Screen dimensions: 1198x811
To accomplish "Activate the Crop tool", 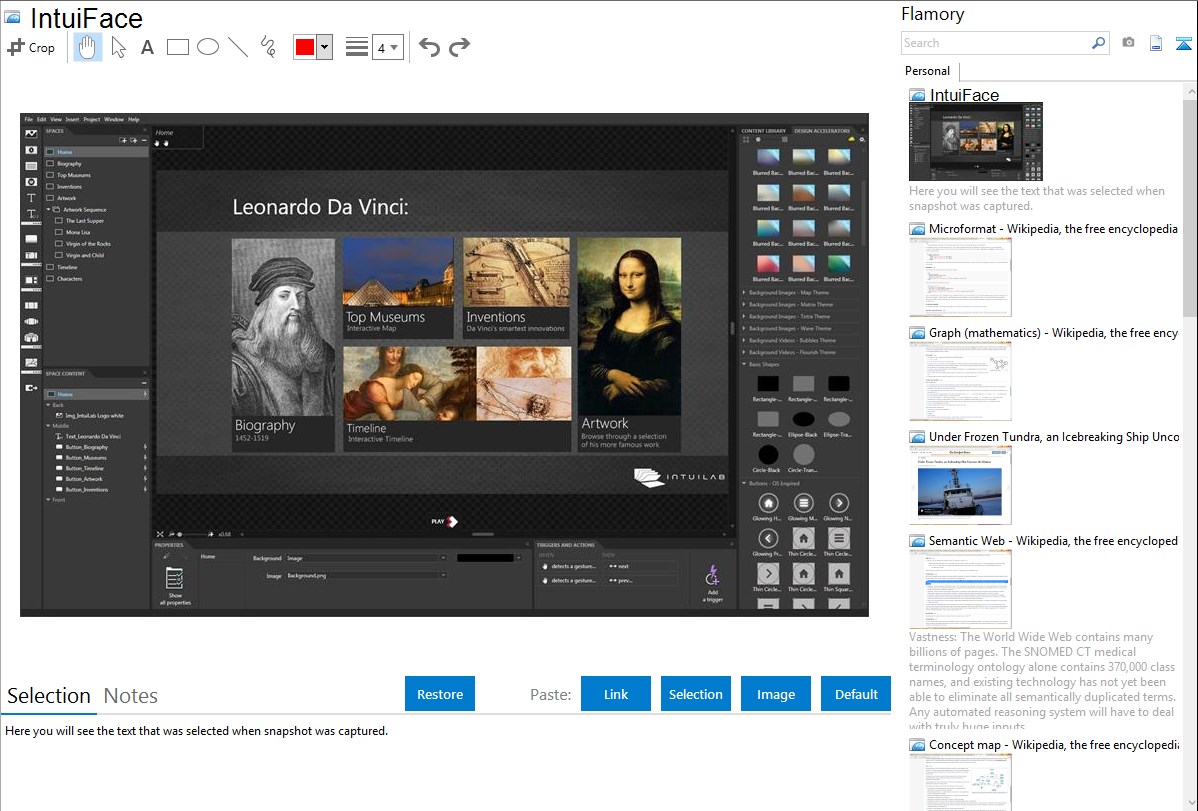I will [31, 47].
